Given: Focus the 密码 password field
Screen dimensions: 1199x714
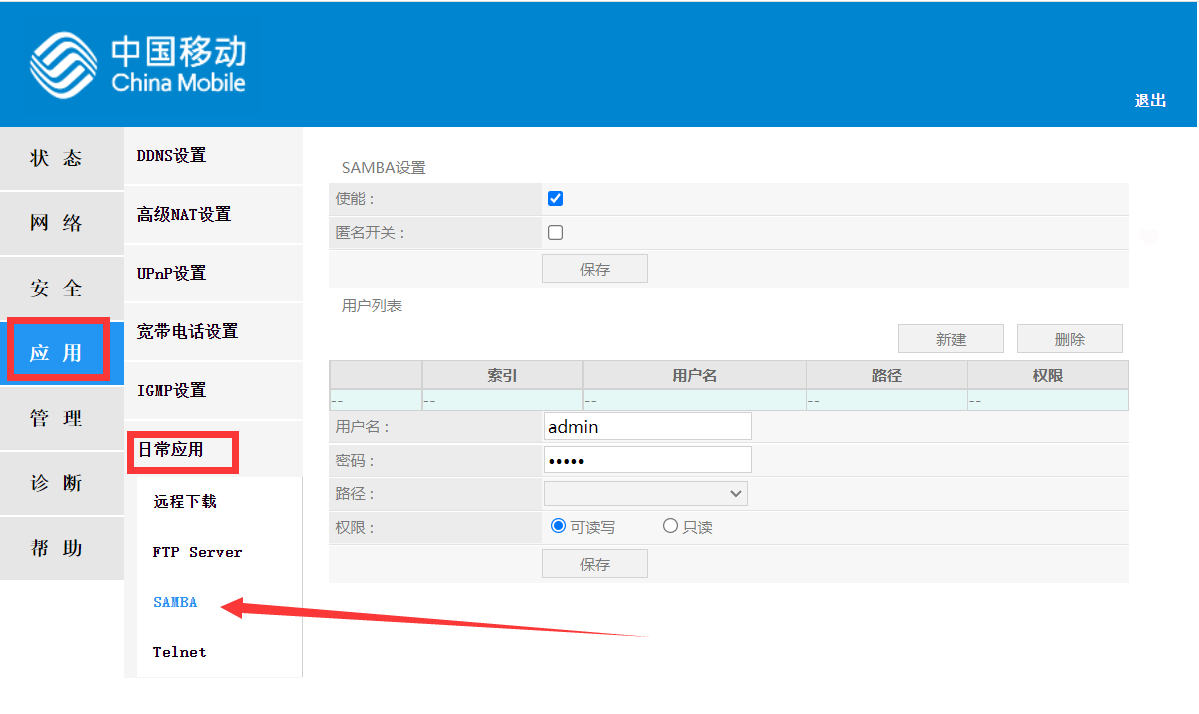Looking at the screenshot, I should 648,460.
